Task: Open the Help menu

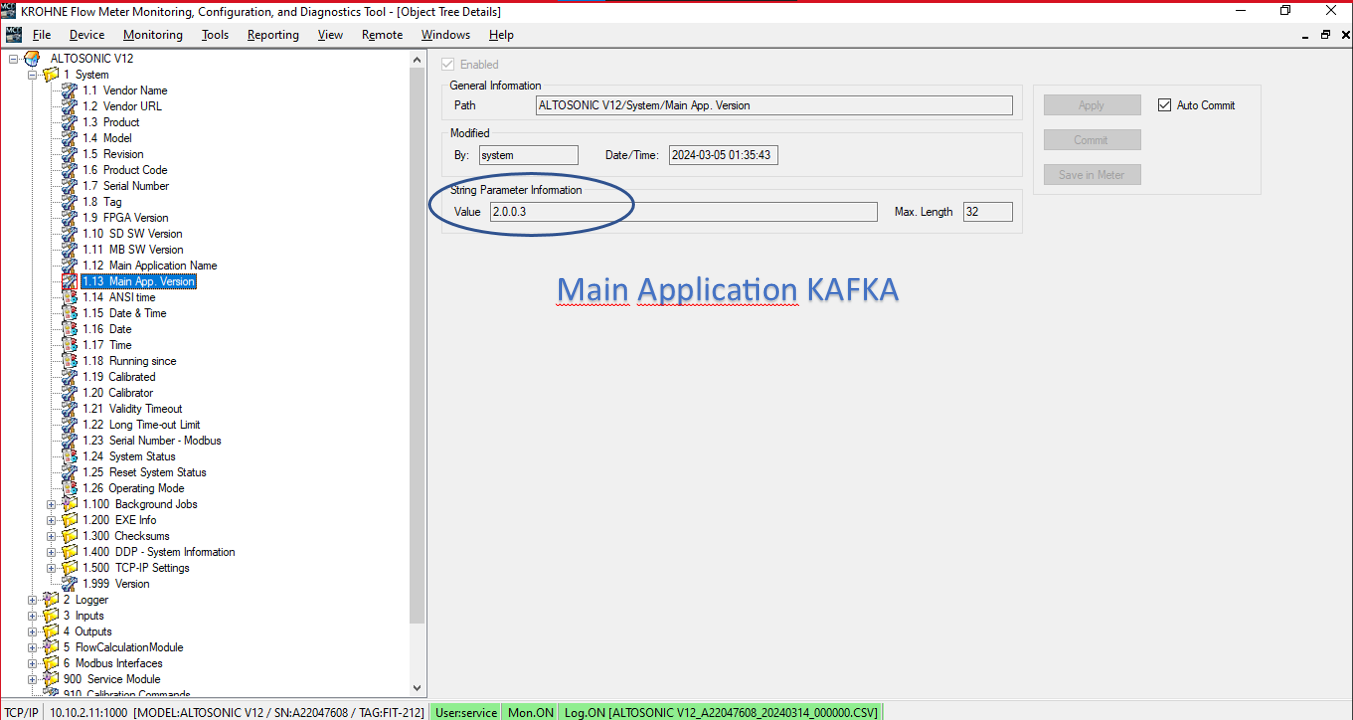Action: click(501, 35)
